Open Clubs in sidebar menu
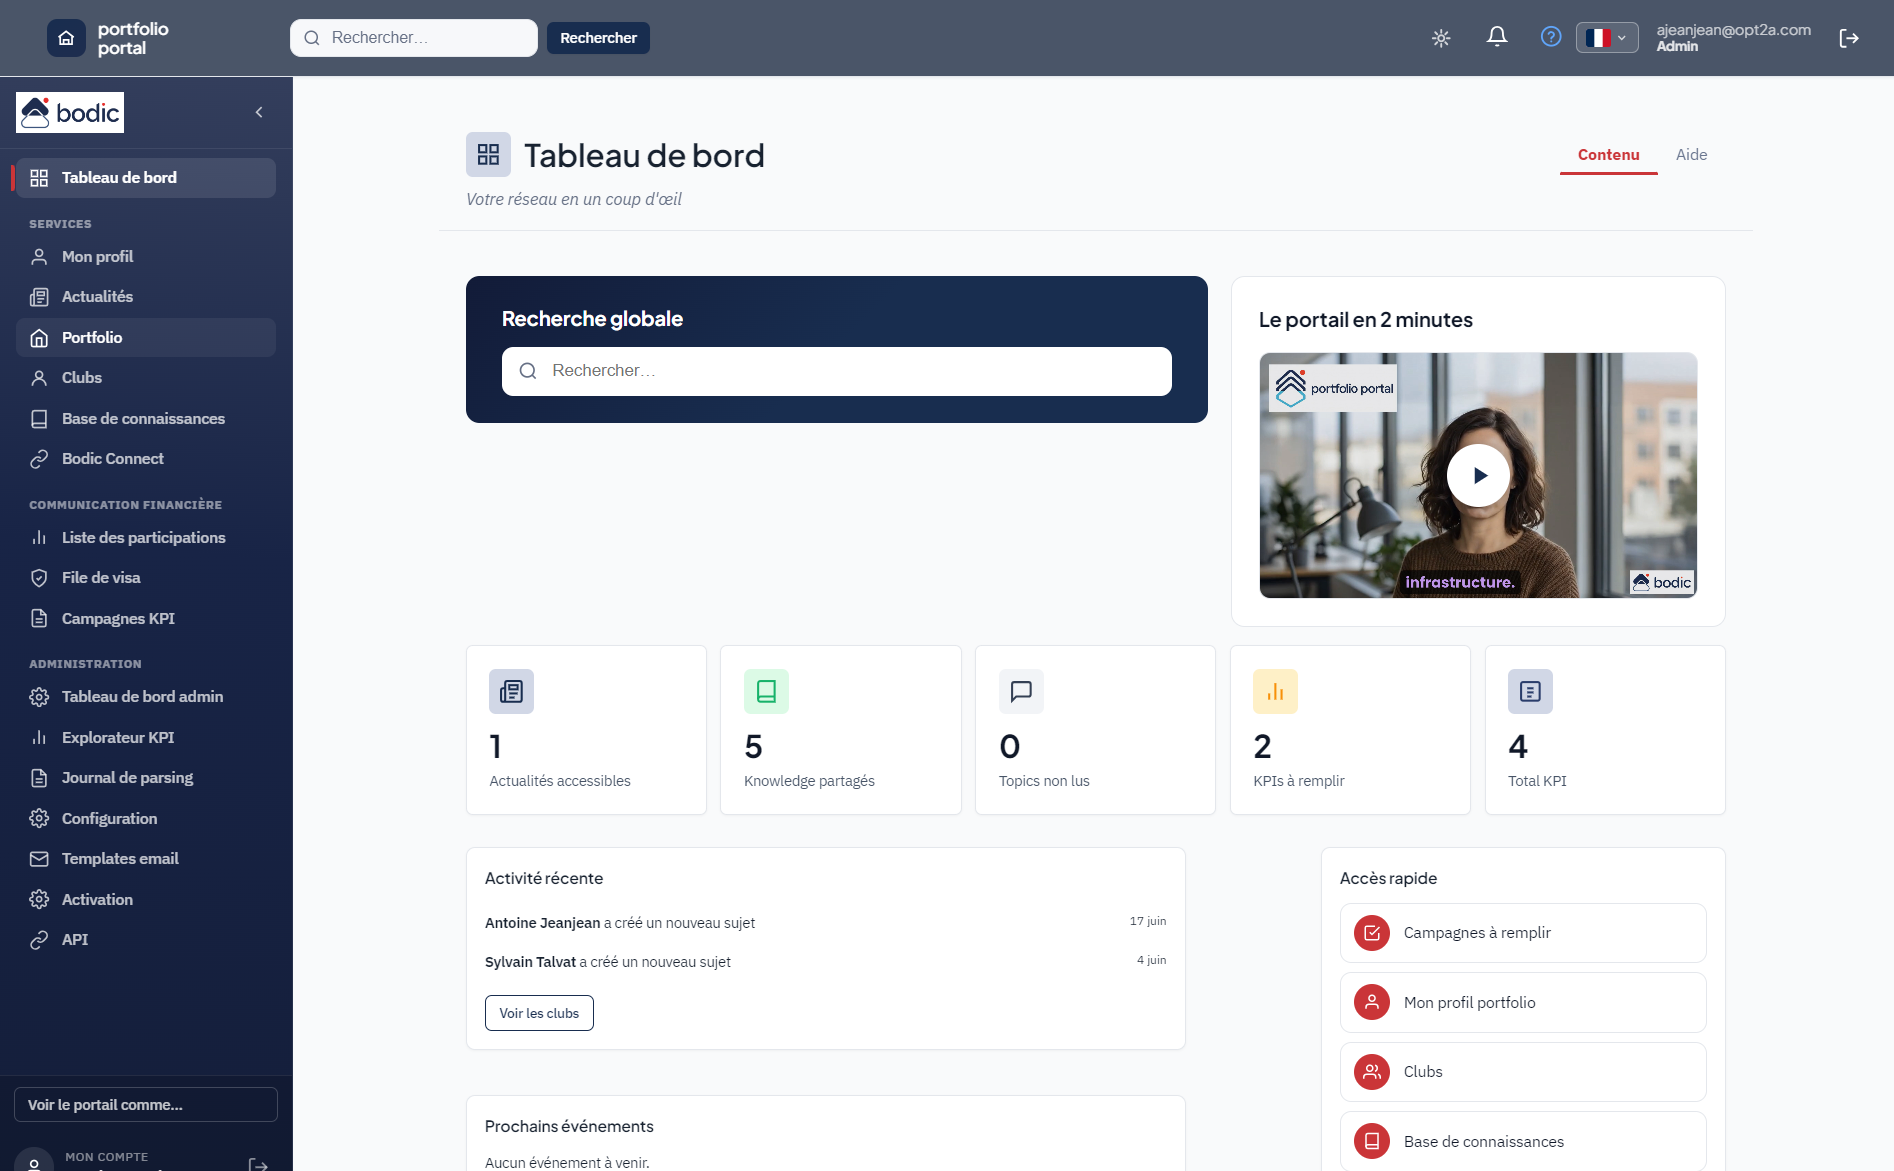 pos(146,378)
